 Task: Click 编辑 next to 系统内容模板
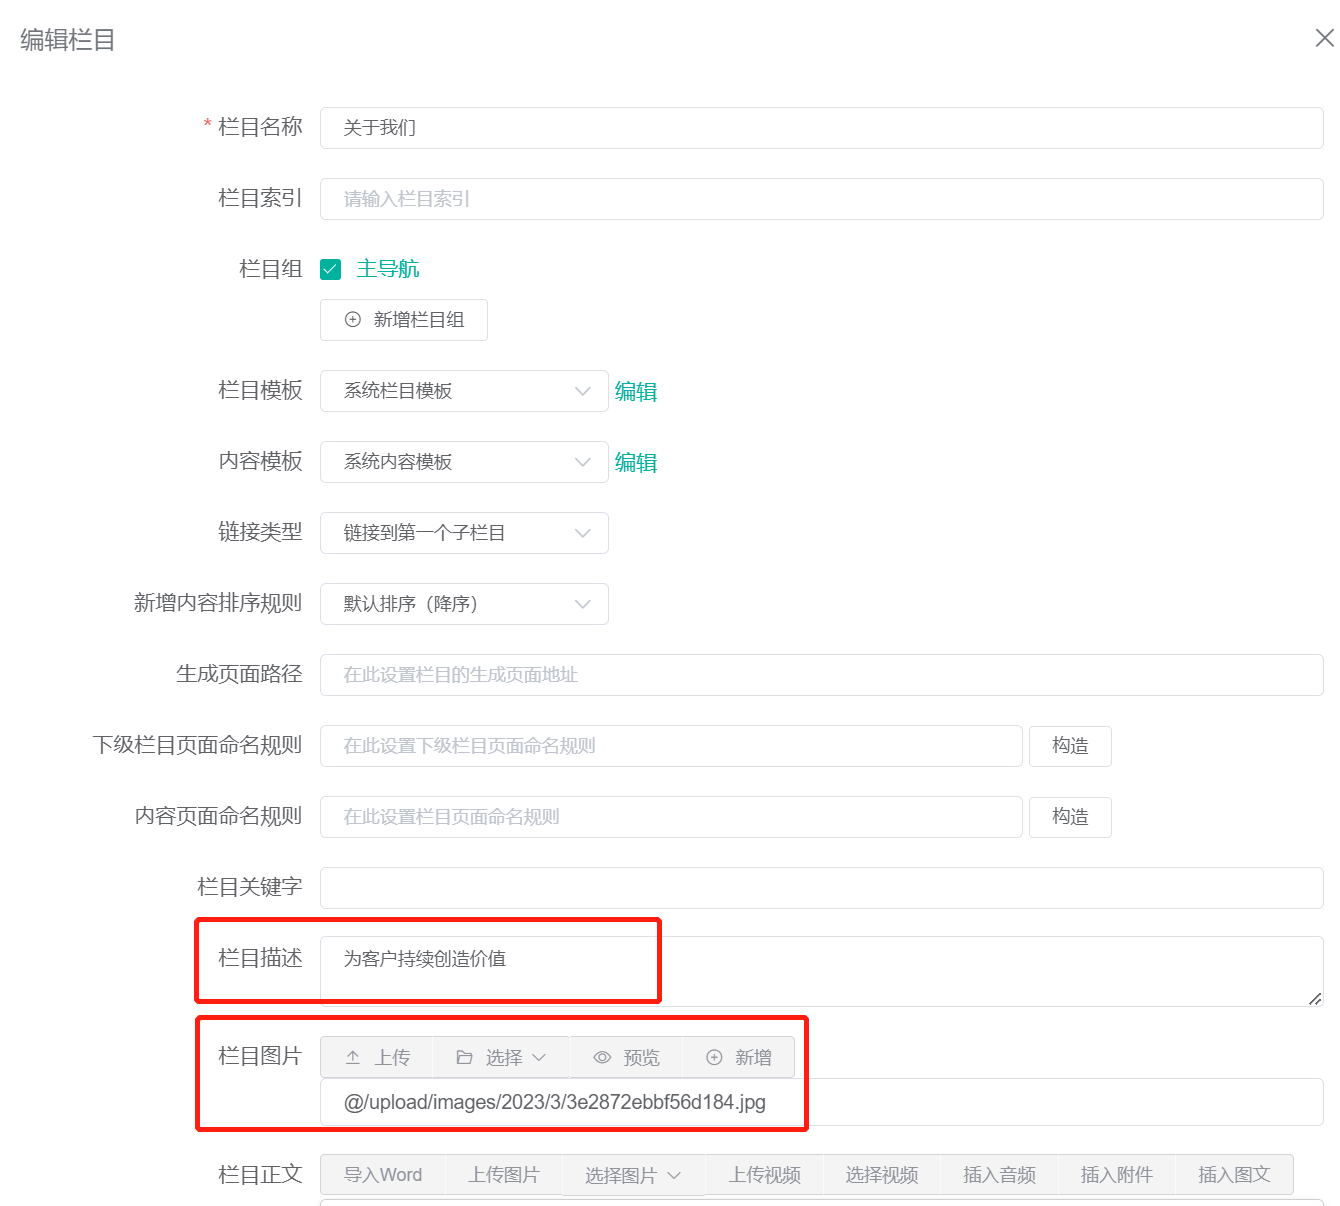tap(636, 462)
